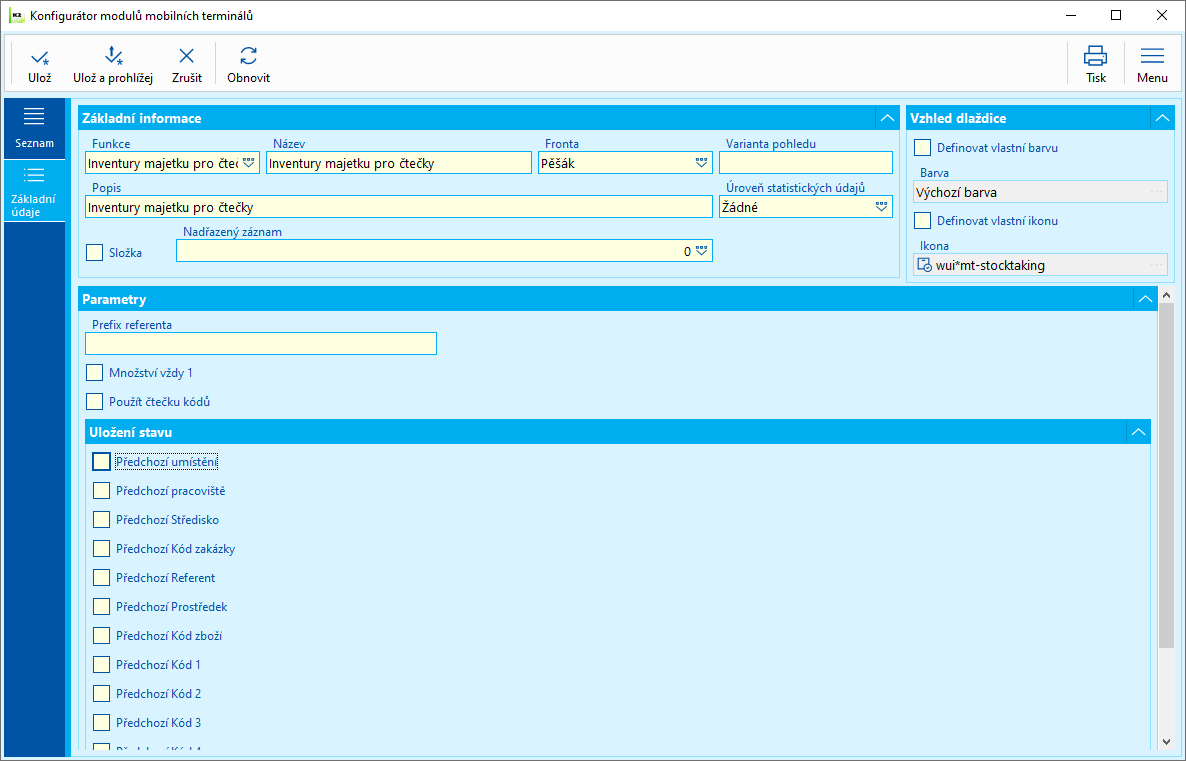The width and height of the screenshot is (1186, 761).
Task: Click the Tisk printer icon
Action: (1095, 56)
